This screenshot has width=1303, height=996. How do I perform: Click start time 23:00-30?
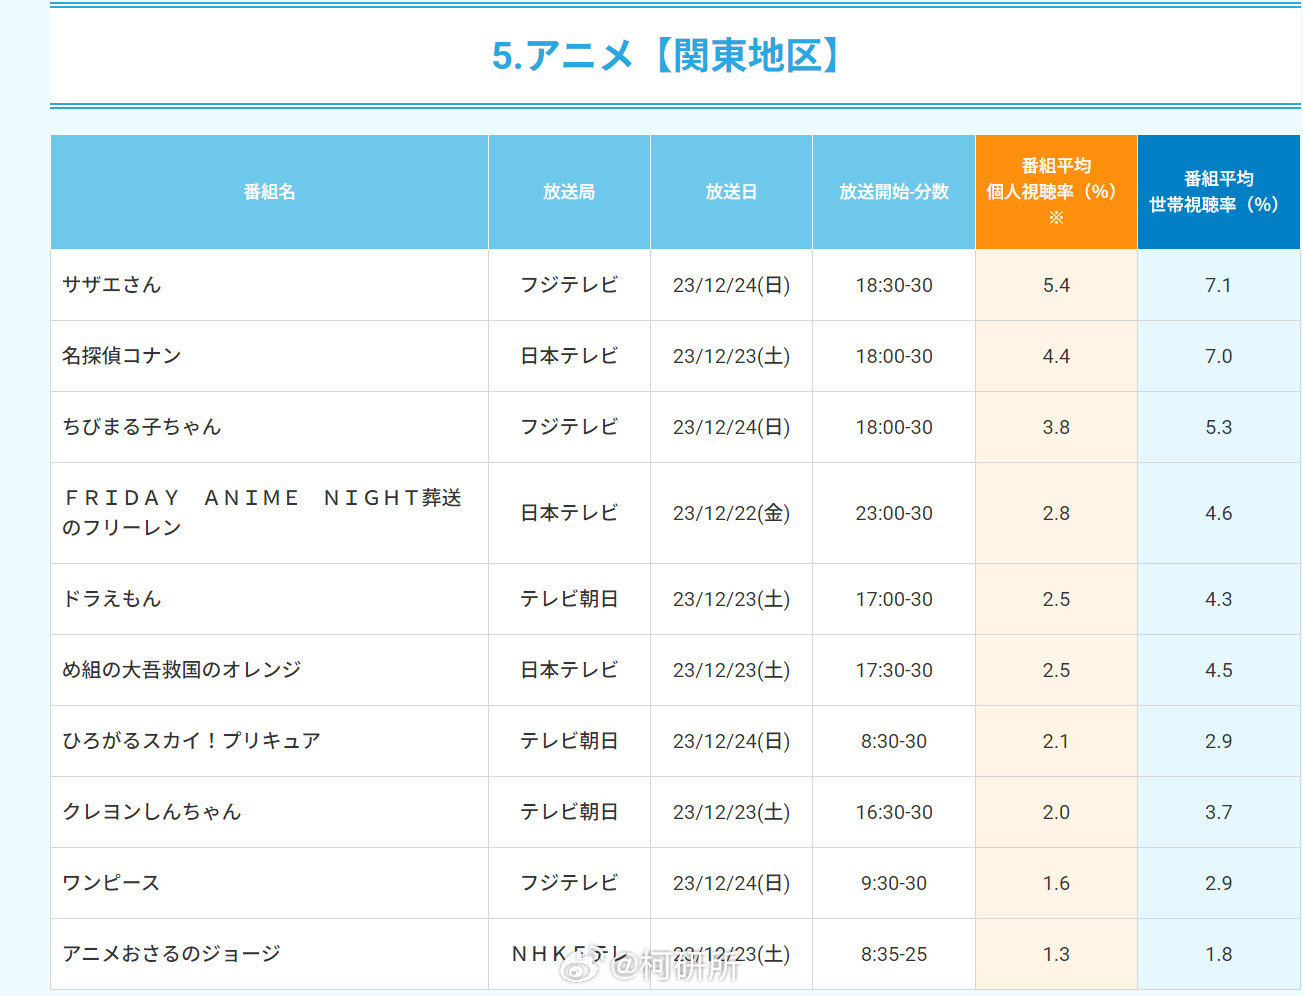point(894,513)
